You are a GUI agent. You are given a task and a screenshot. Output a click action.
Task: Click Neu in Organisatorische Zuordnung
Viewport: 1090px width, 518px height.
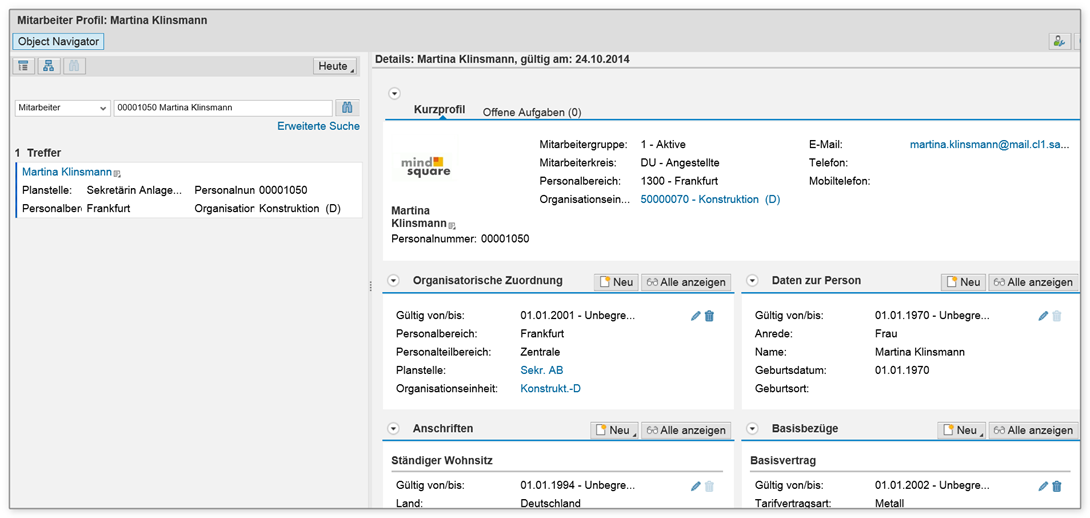pyautogui.click(x=616, y=282)
